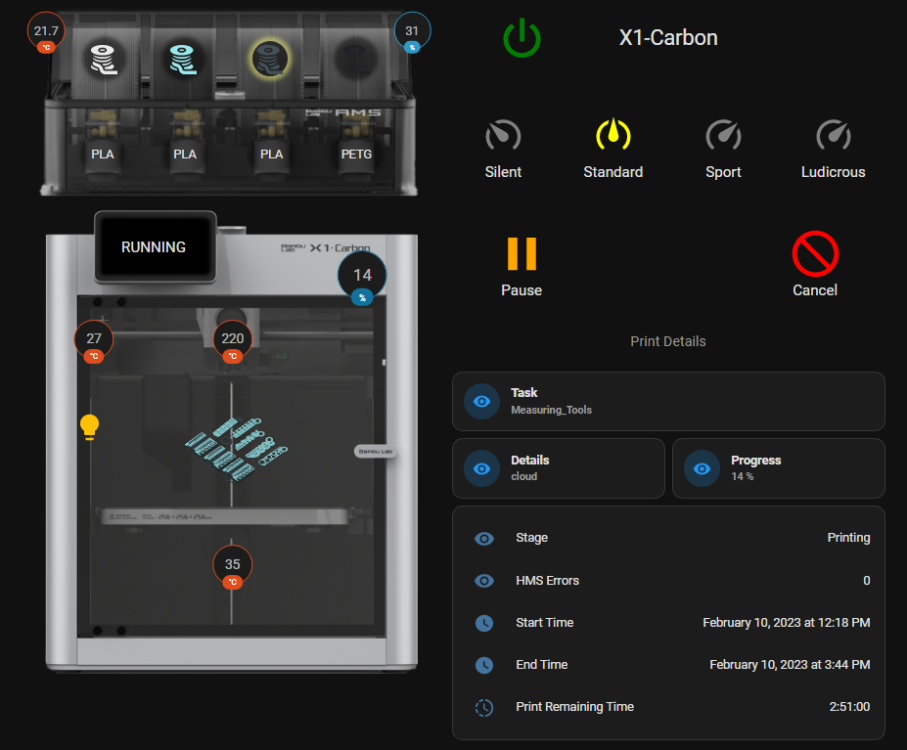Select the white filament spool in AMS
The image size is (907, 750).
pyautogui.click(x=104, y=60)
